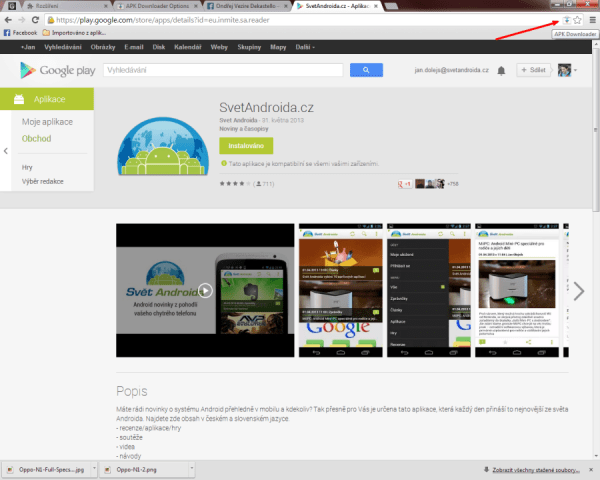Viewport: 600px width, 480px height.
Task: Click the Aplikace section header
Action: (x=47, y=99)
